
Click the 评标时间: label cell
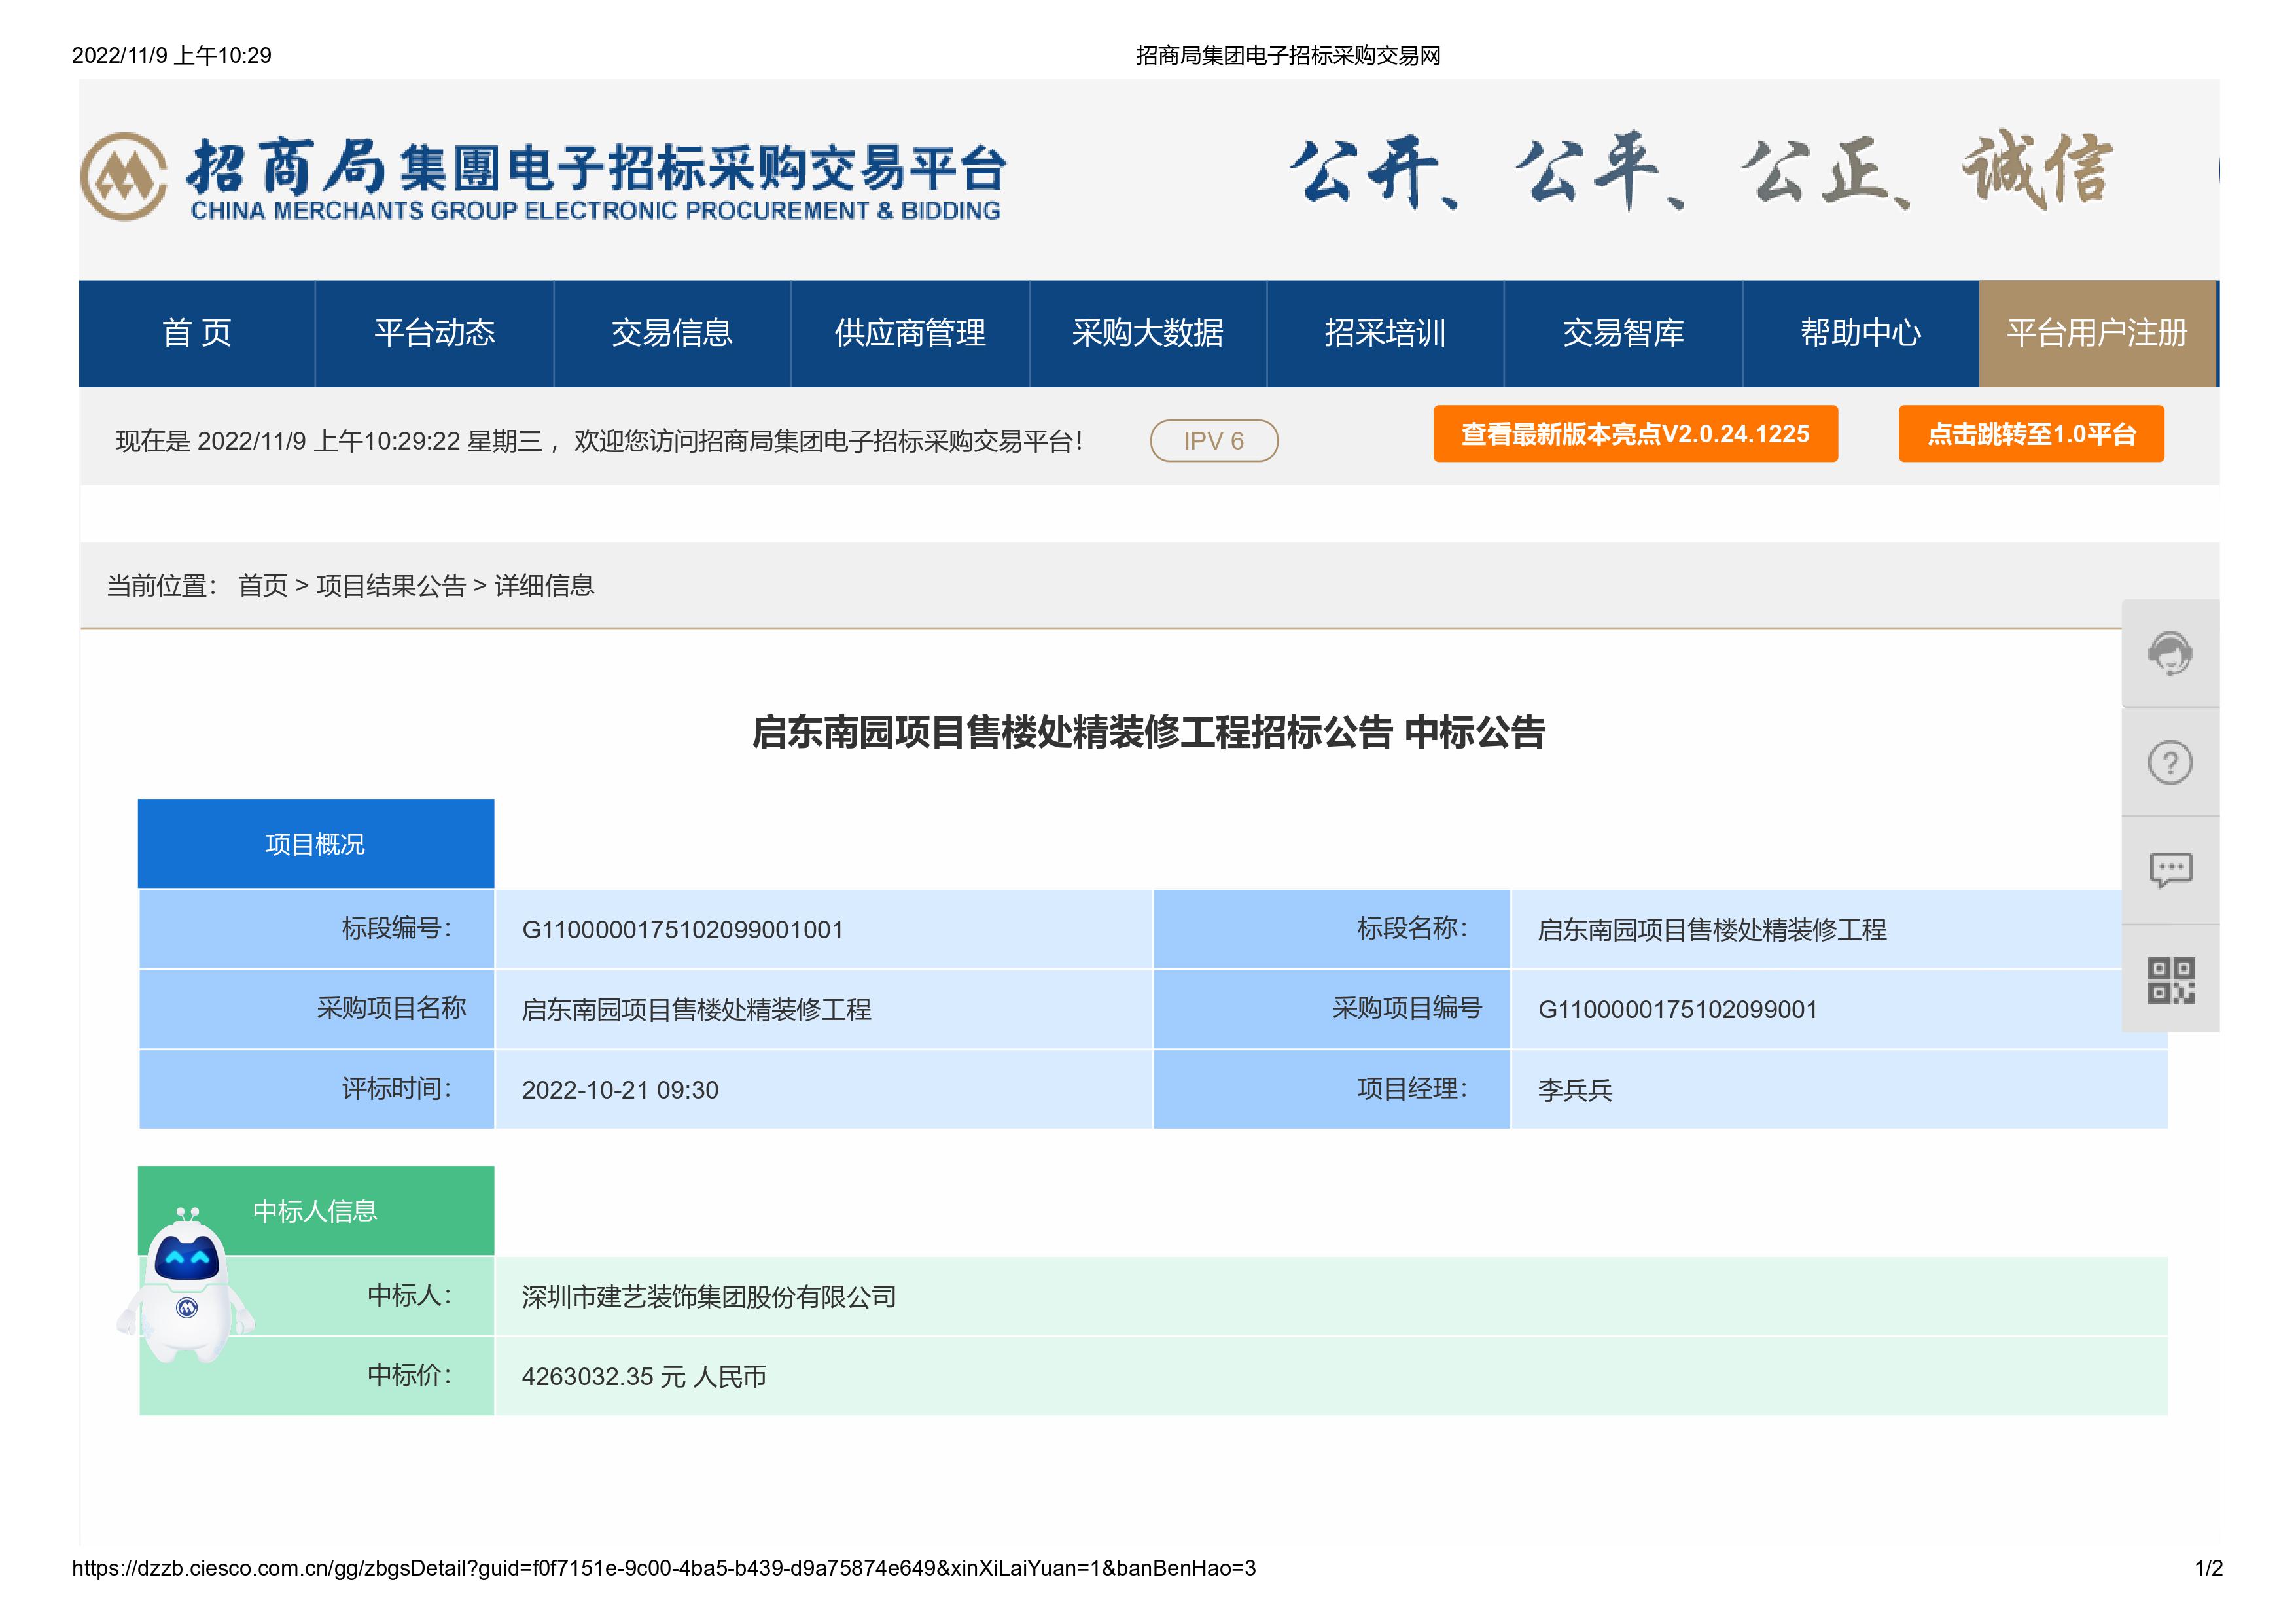(316, 1089)
